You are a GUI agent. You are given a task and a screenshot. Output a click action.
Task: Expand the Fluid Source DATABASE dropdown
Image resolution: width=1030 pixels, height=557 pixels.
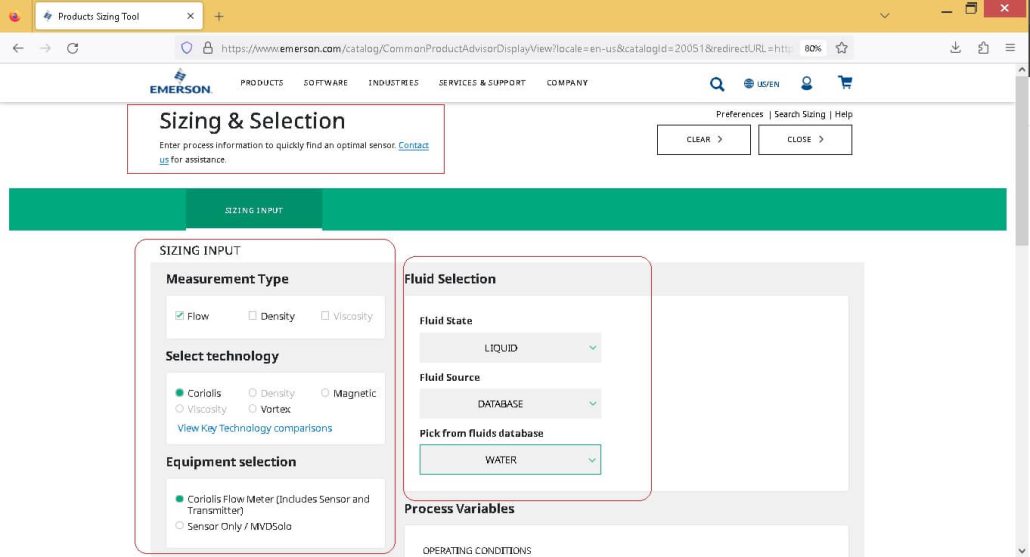pyautogui.click(x=510, y=403)
